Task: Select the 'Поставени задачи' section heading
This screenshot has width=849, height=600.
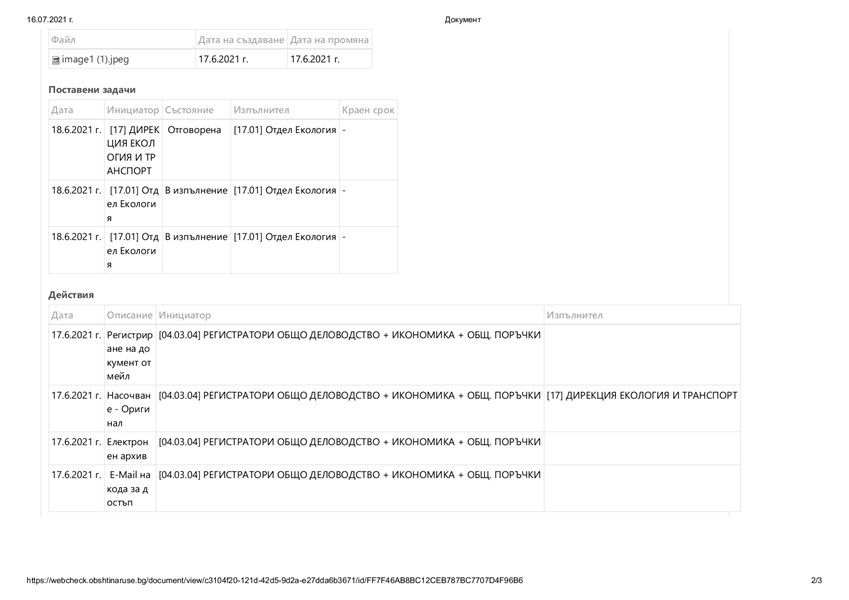Action: click(x=92, y=90)
